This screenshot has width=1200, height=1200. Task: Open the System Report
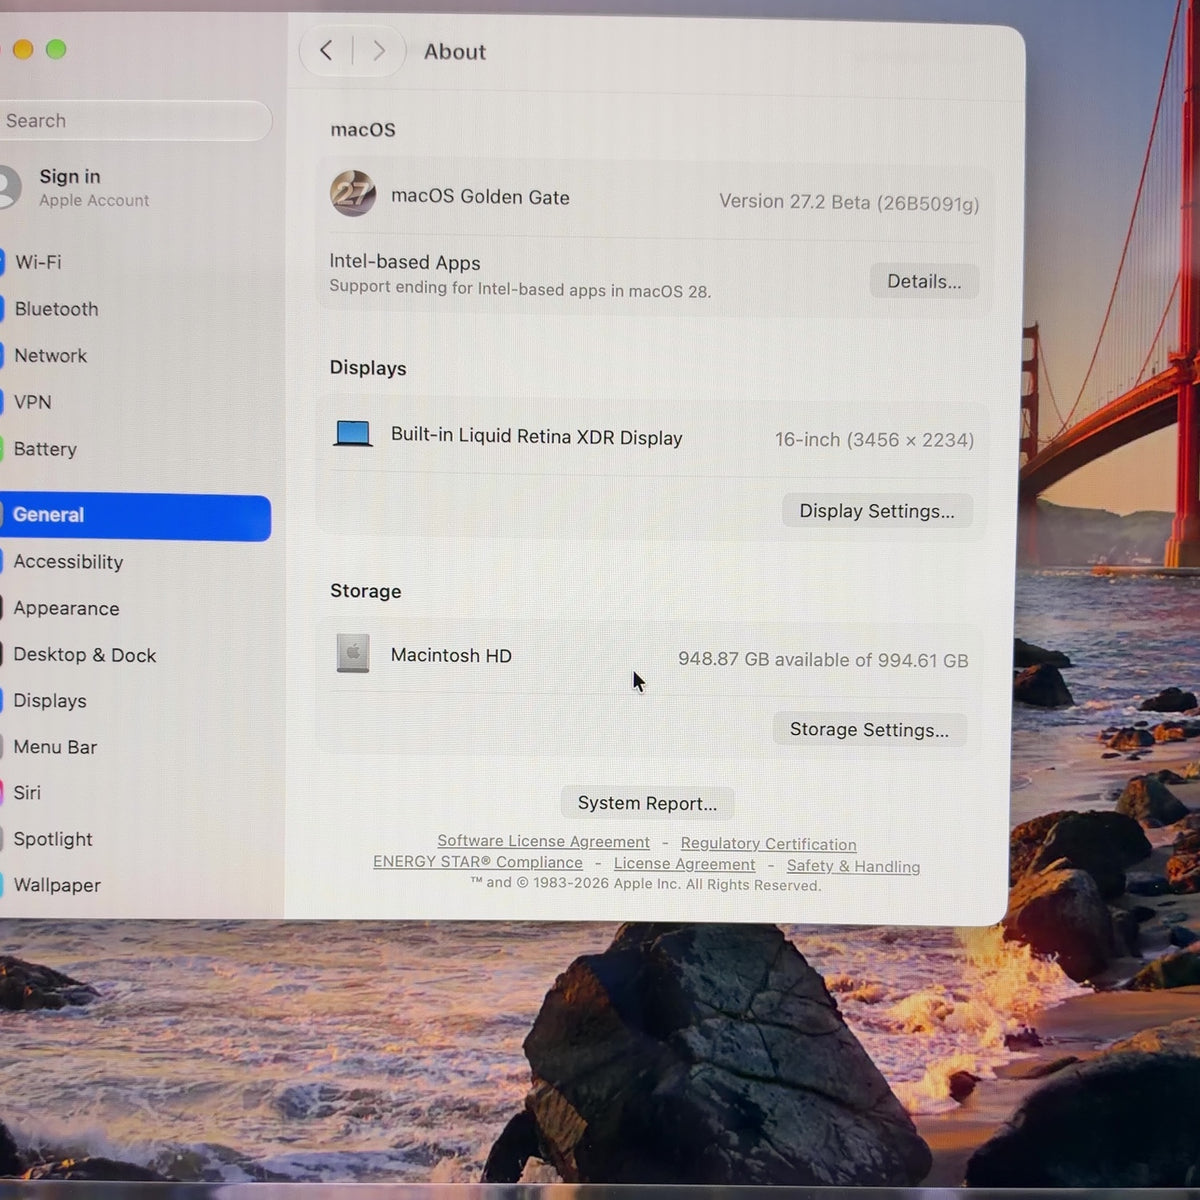tap(647, 803)
